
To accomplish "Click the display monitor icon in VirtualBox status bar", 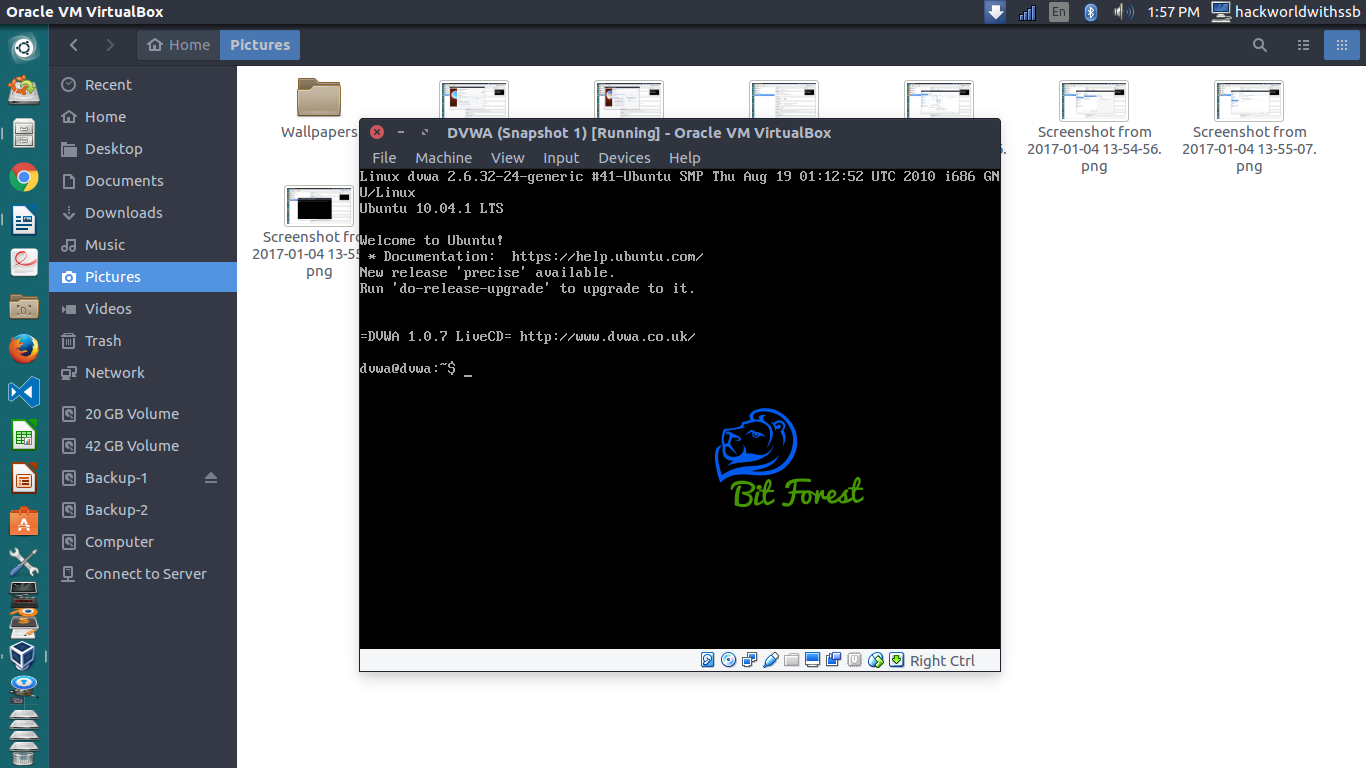I will coord(812,660).
